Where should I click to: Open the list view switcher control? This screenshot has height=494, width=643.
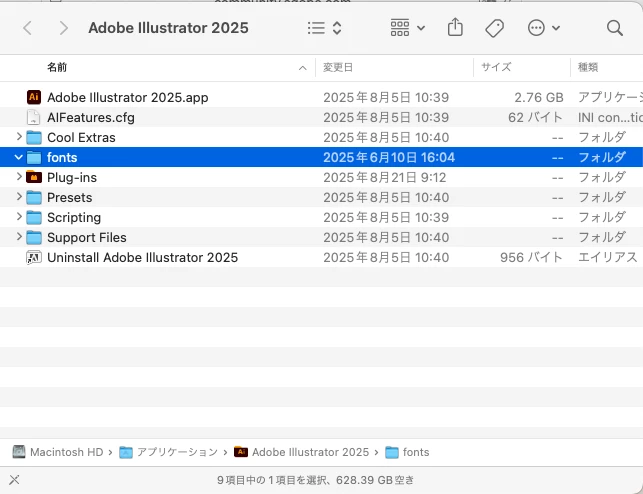tap(324, 28)
